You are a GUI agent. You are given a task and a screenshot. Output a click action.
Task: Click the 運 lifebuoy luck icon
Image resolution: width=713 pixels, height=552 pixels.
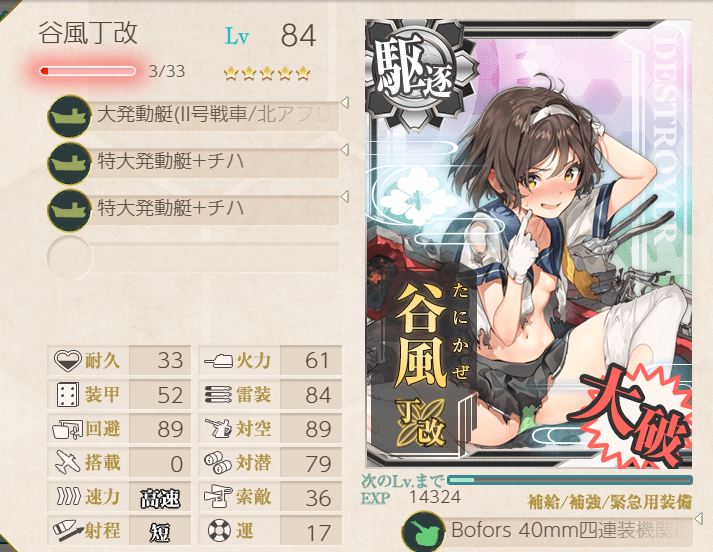pos(219,530)
